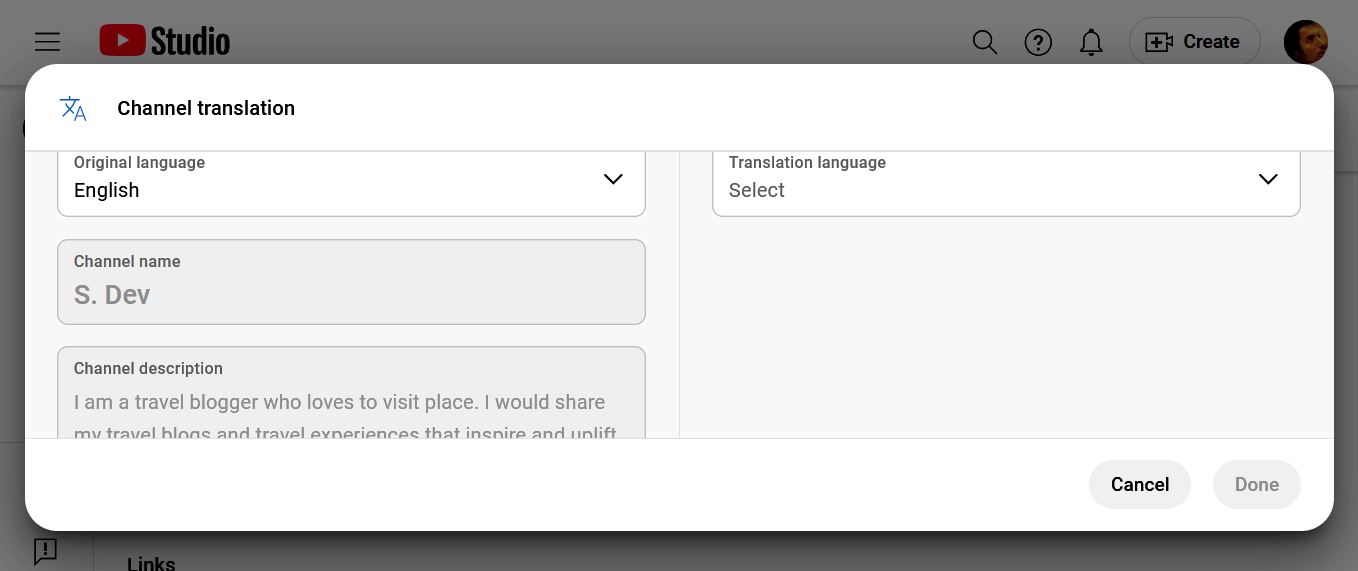Click the camera-plus icon in Create

(x=1158, y=42)
